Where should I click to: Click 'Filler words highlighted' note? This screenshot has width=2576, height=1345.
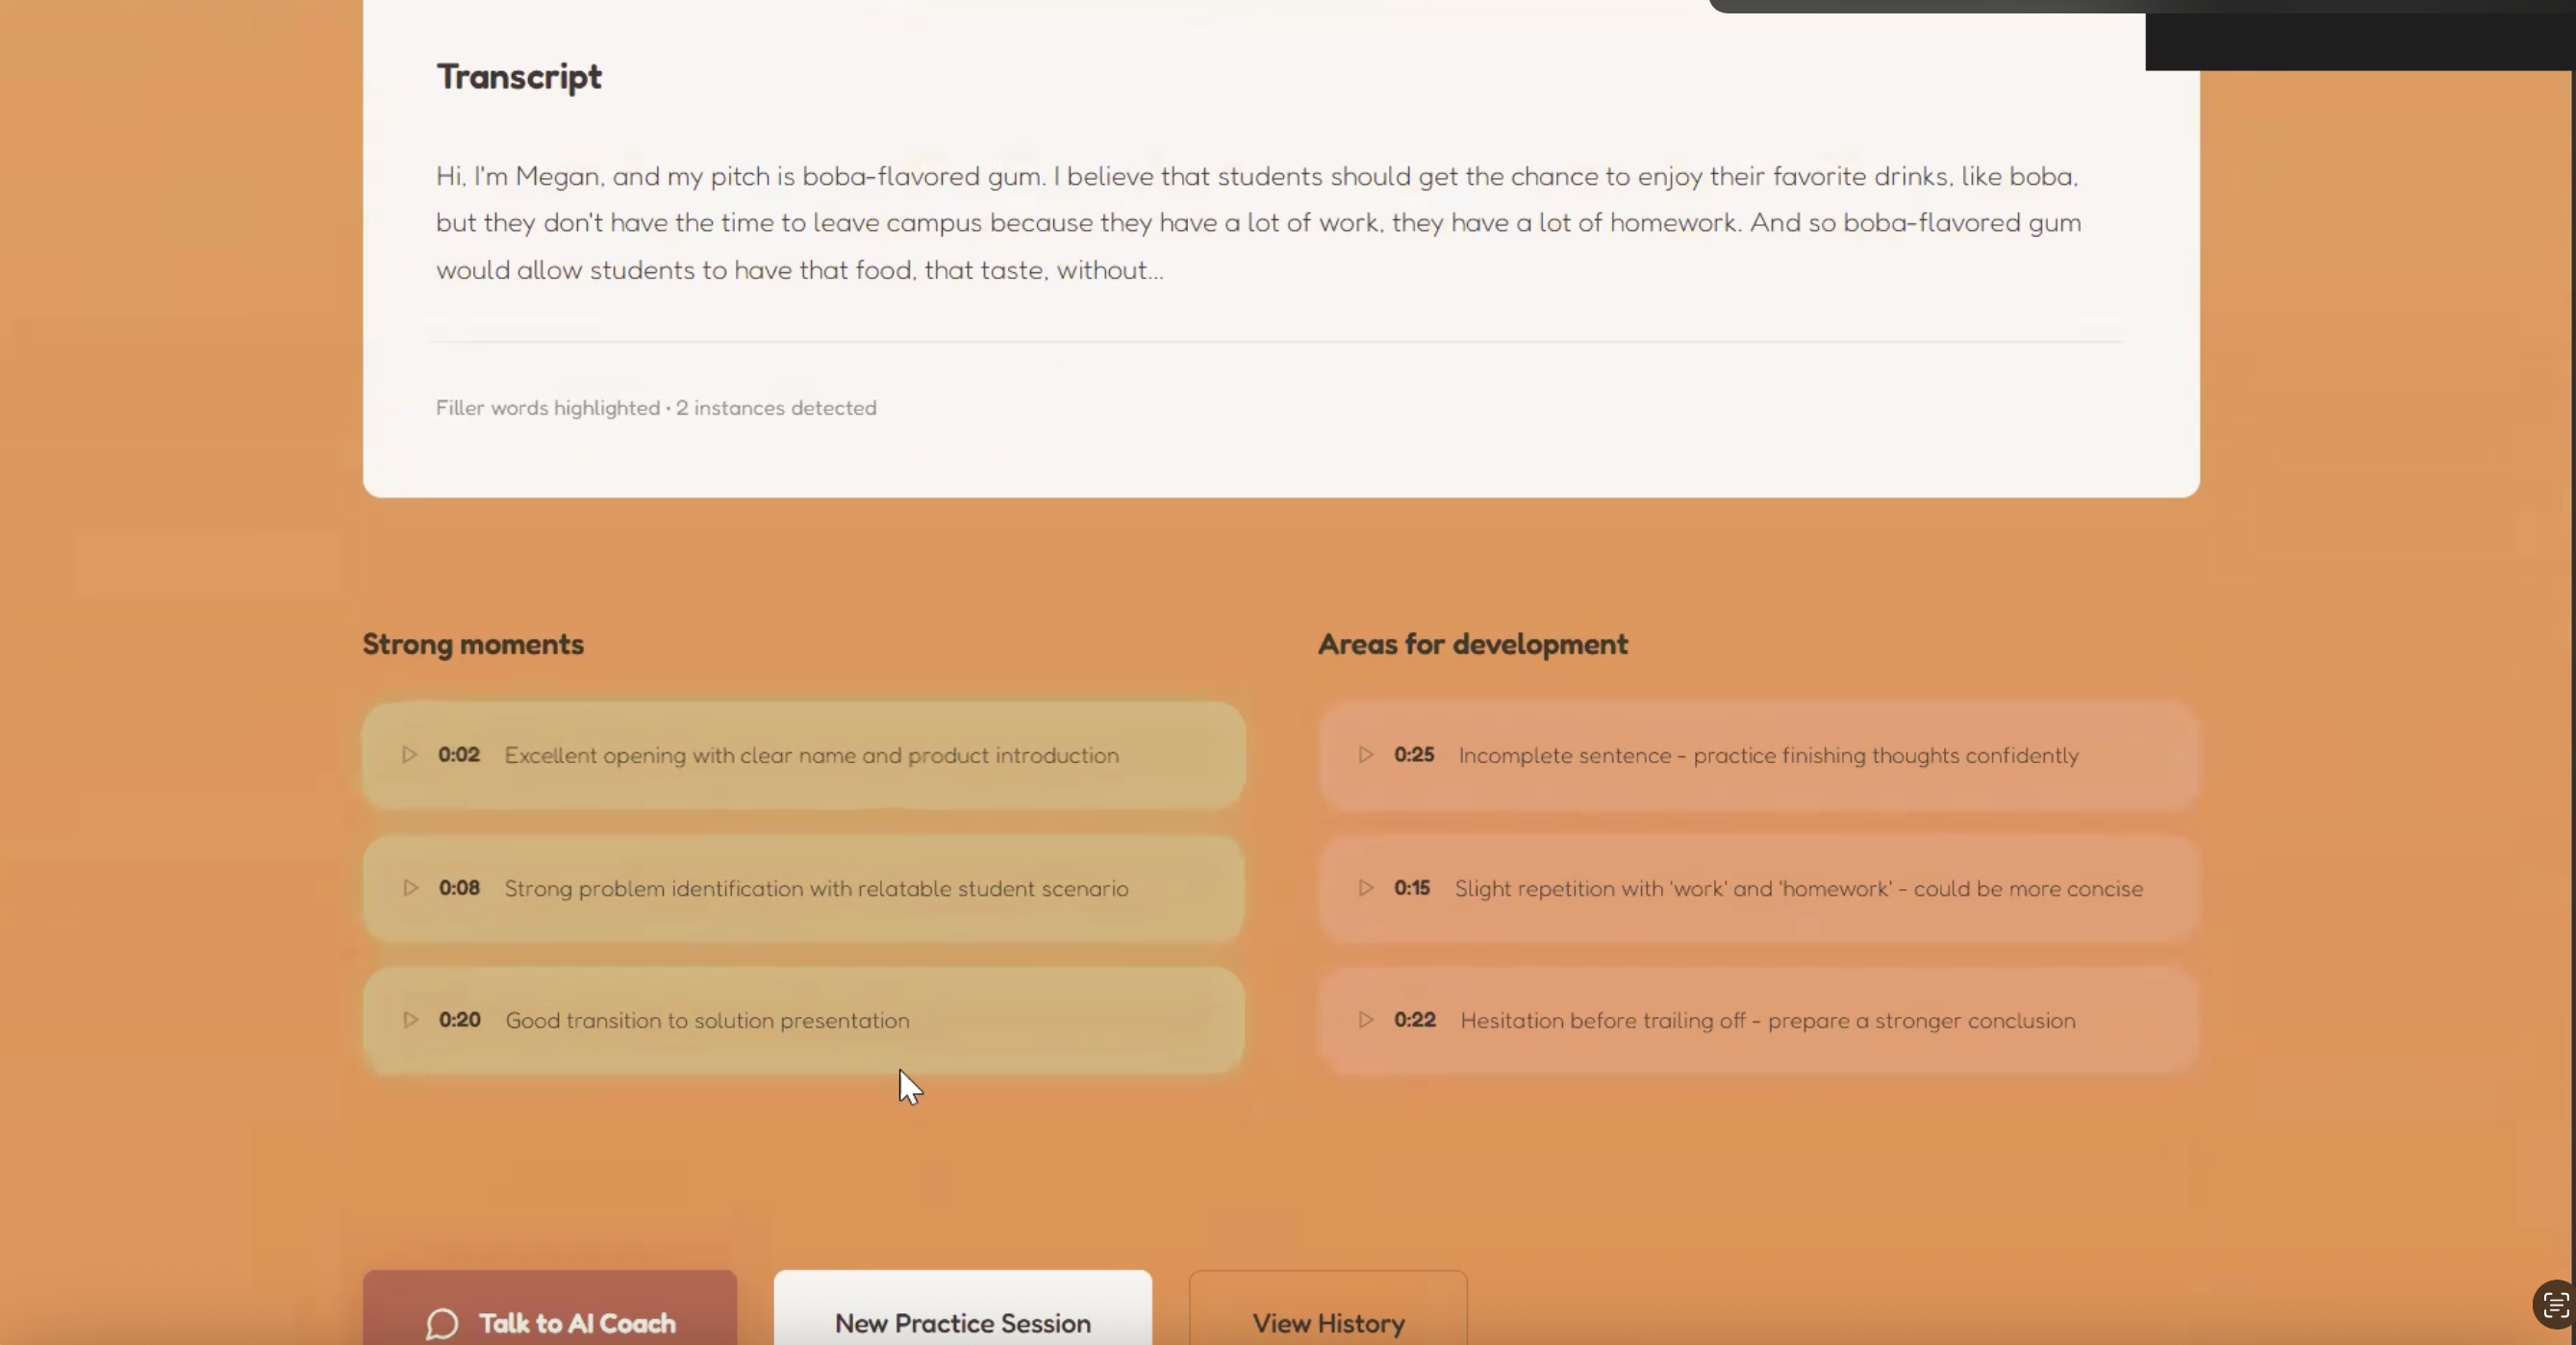(x=656, y=408)
